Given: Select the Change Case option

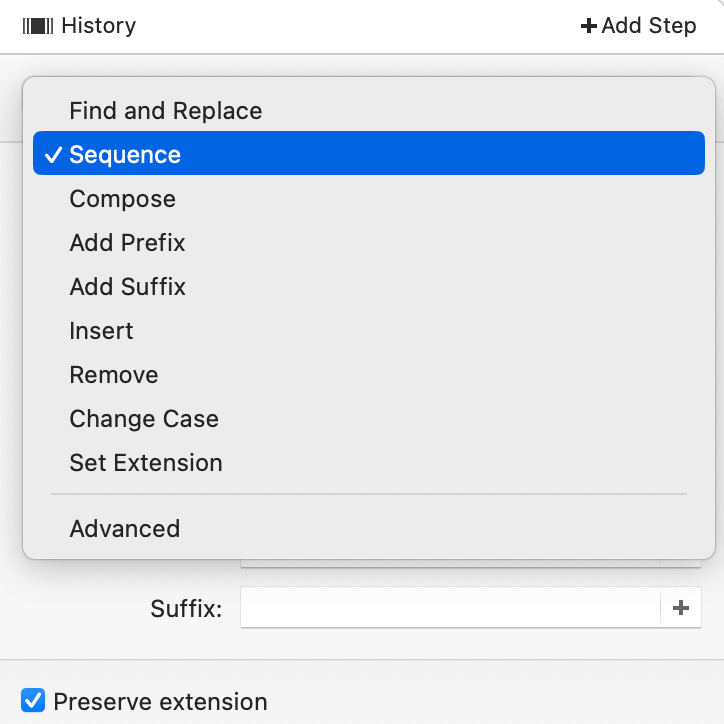Looking at the screenshot, I should point(144,419).
